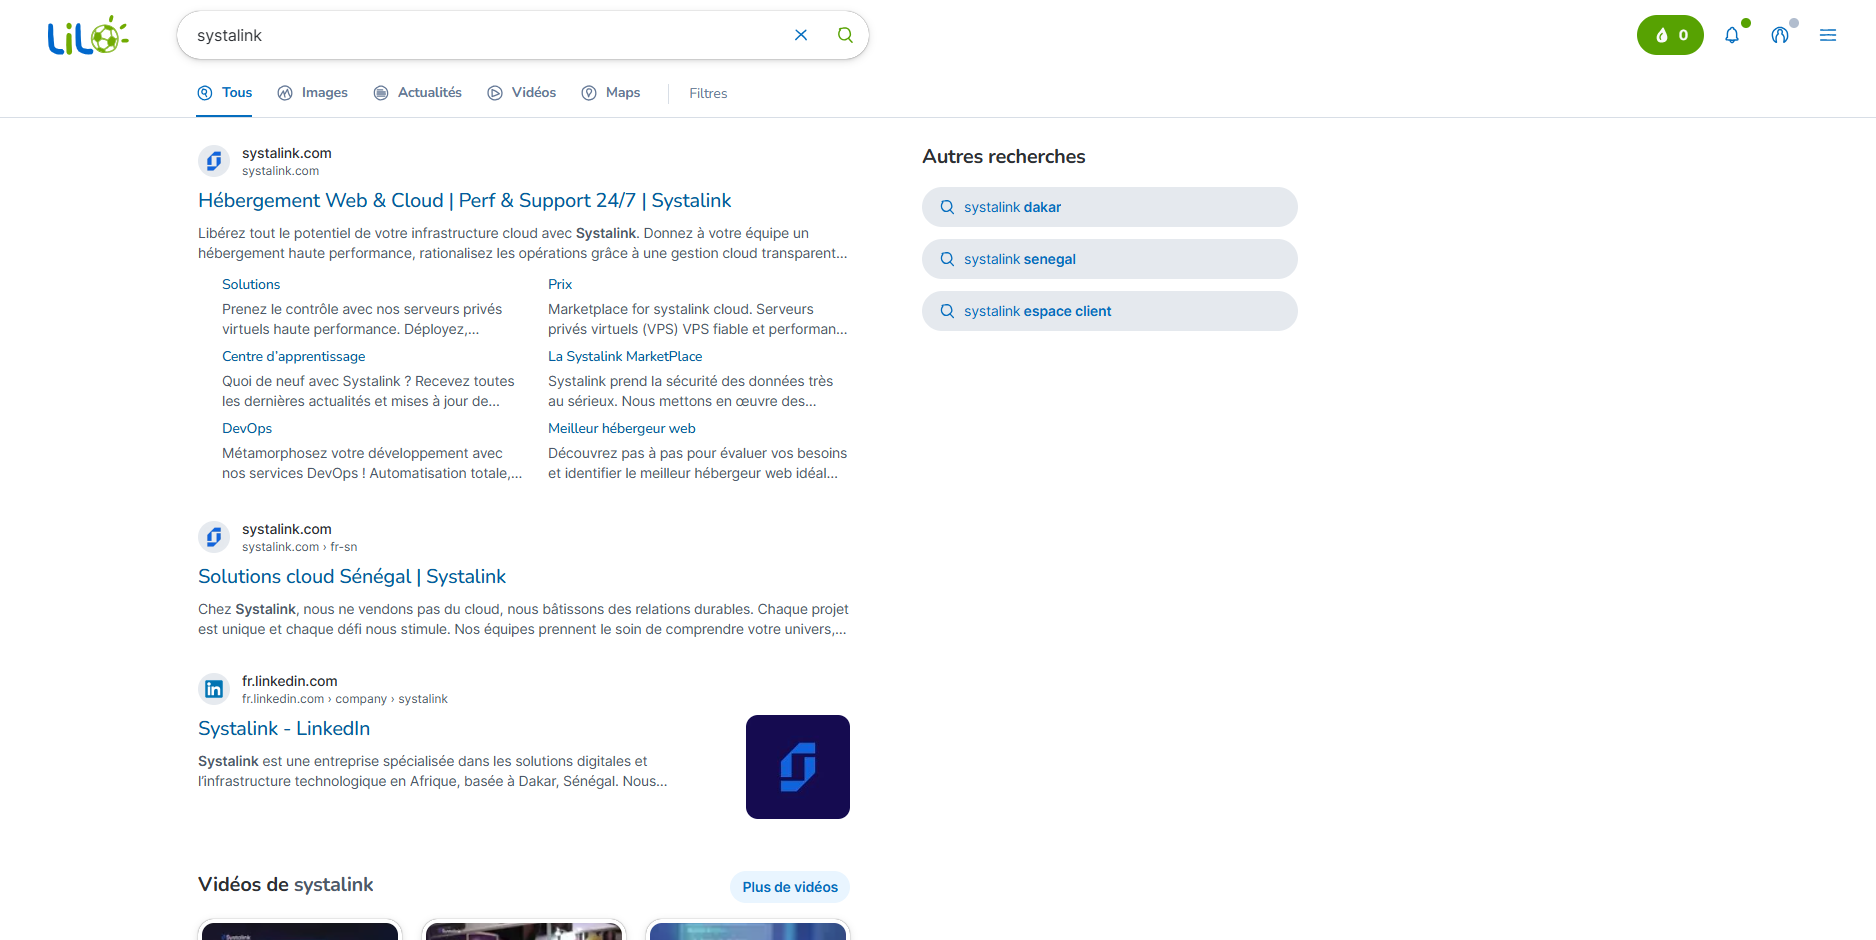
Task: Open the Solutions sitelink
Action: 251,284
